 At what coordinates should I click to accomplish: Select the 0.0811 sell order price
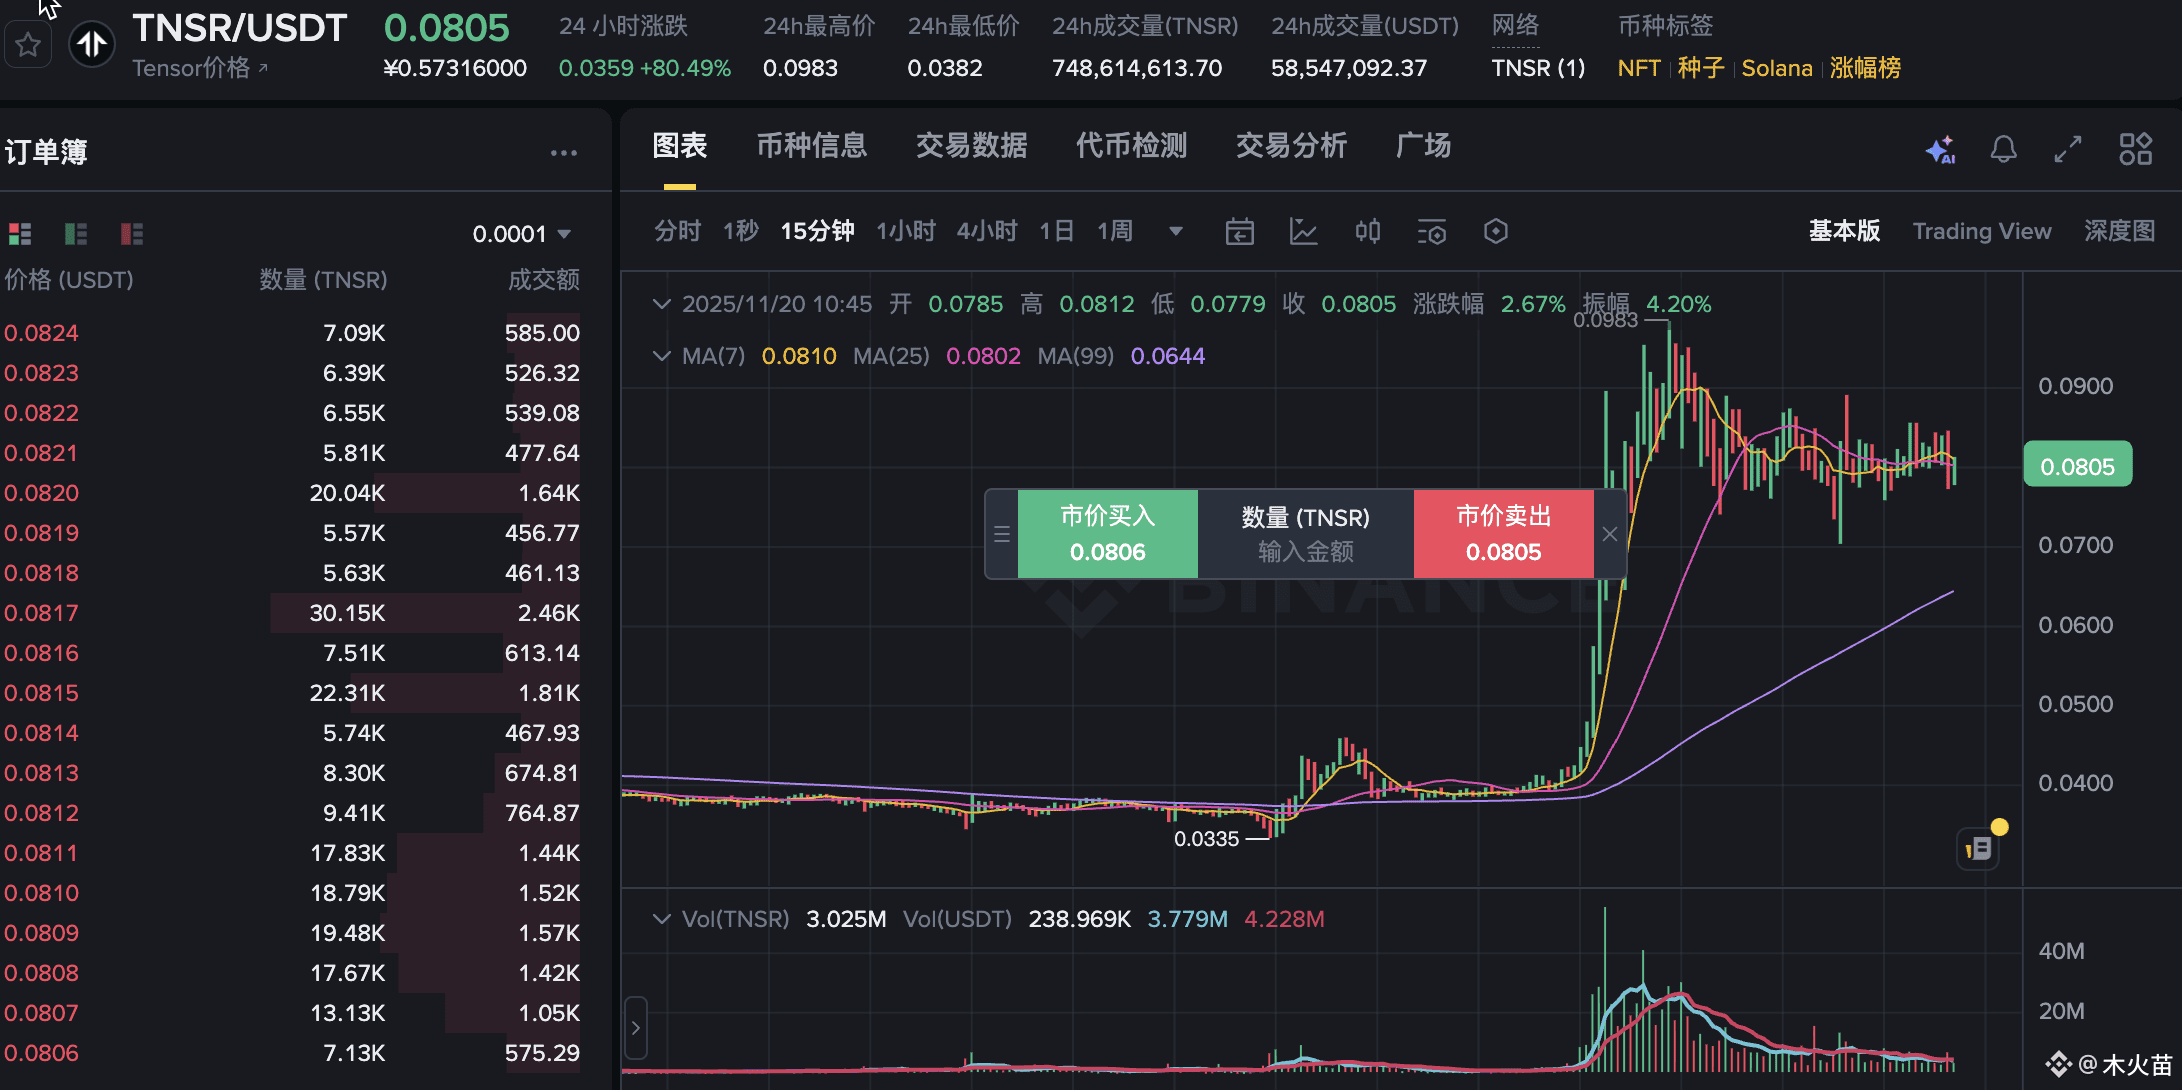click(41, 853)
